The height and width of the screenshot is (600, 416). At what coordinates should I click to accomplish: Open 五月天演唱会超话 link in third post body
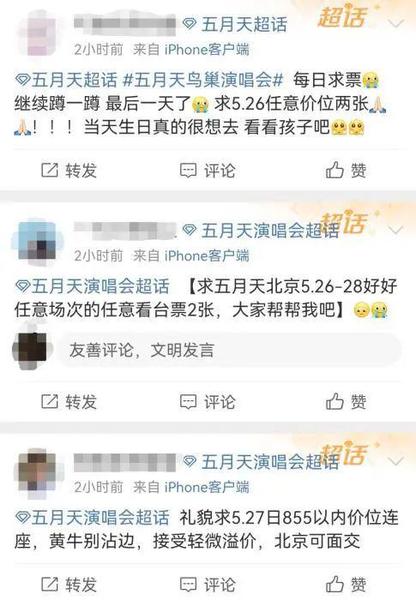(x=92, y=517)
